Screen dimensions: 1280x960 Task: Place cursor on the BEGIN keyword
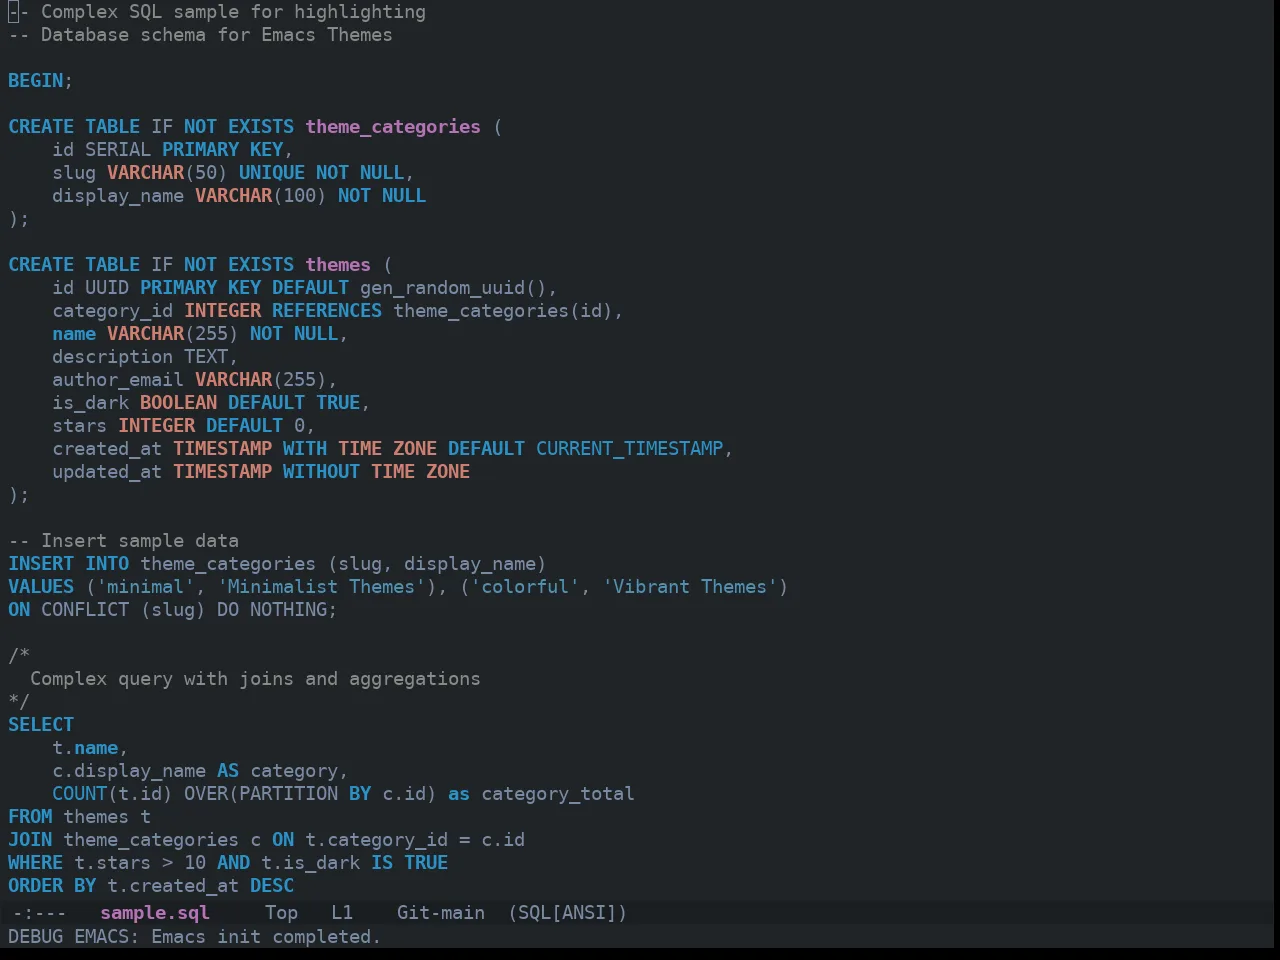[x=36, y=80]
